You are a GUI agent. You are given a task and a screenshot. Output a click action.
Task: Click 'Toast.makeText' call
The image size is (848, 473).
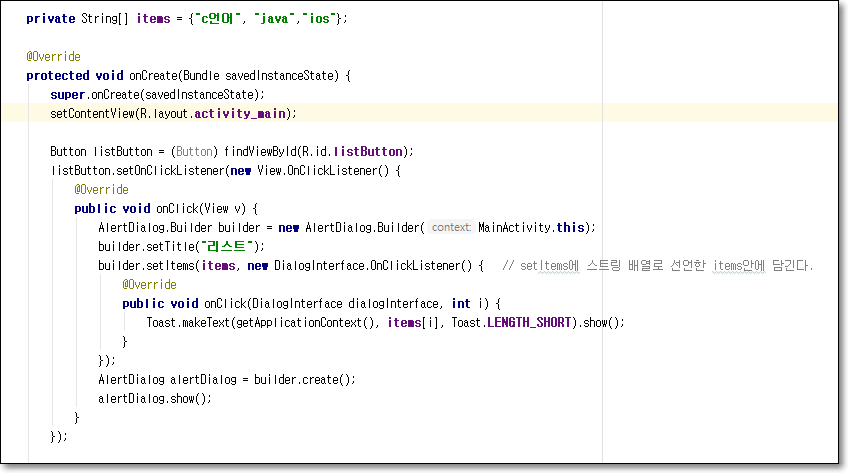[188, 323]
